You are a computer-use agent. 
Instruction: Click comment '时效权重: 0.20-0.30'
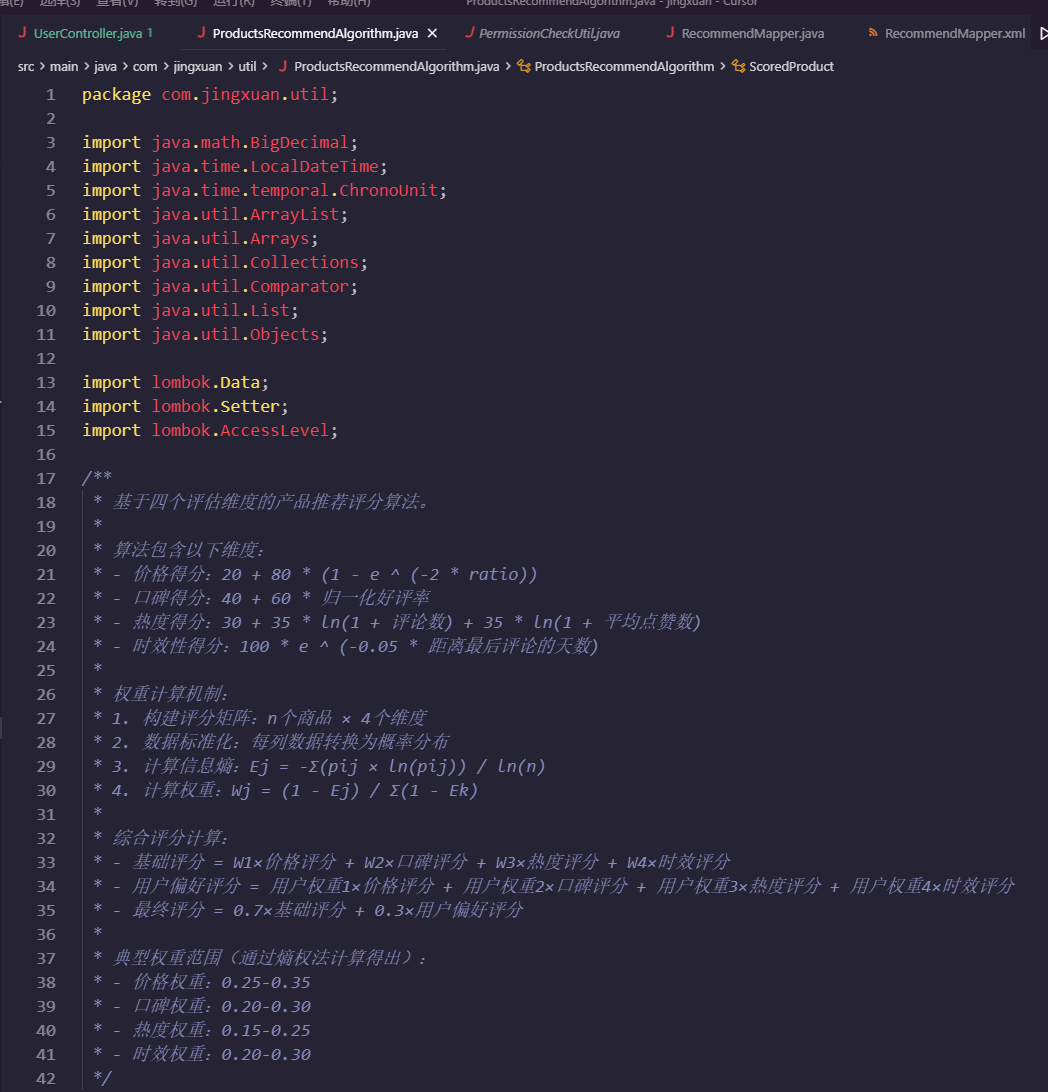tap(221, 1054)
